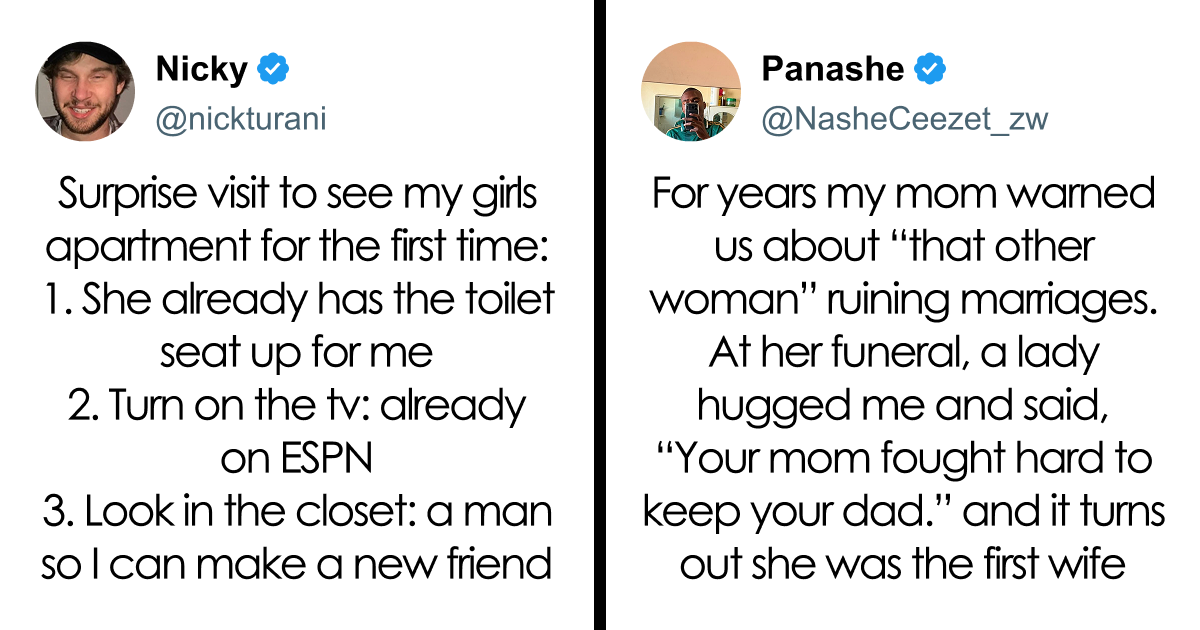
Task: Click the line 'out she was the first wife'
Action: point(903,565)
